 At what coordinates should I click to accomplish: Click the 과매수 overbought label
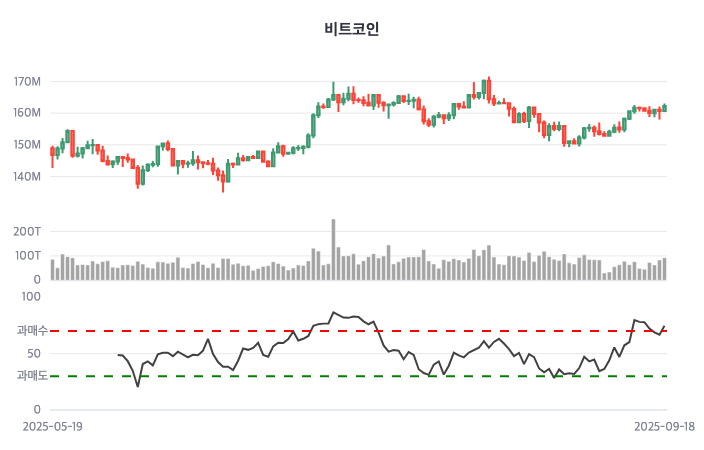click(x=32, y=330)
